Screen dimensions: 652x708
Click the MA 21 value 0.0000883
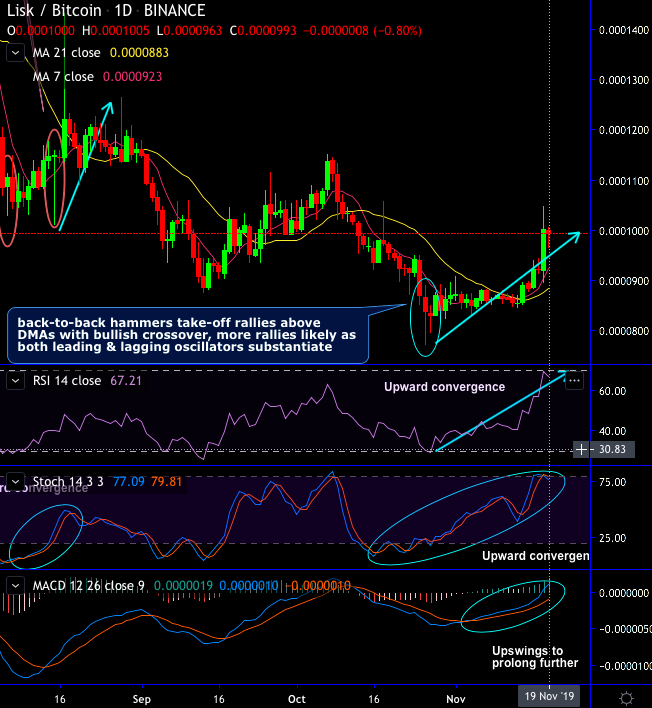coord(139,53)
